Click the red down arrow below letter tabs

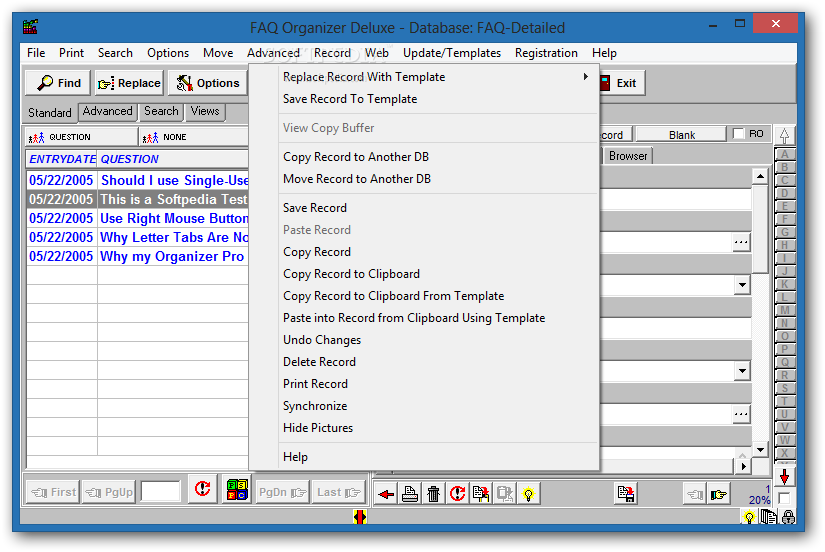(784, 477)
